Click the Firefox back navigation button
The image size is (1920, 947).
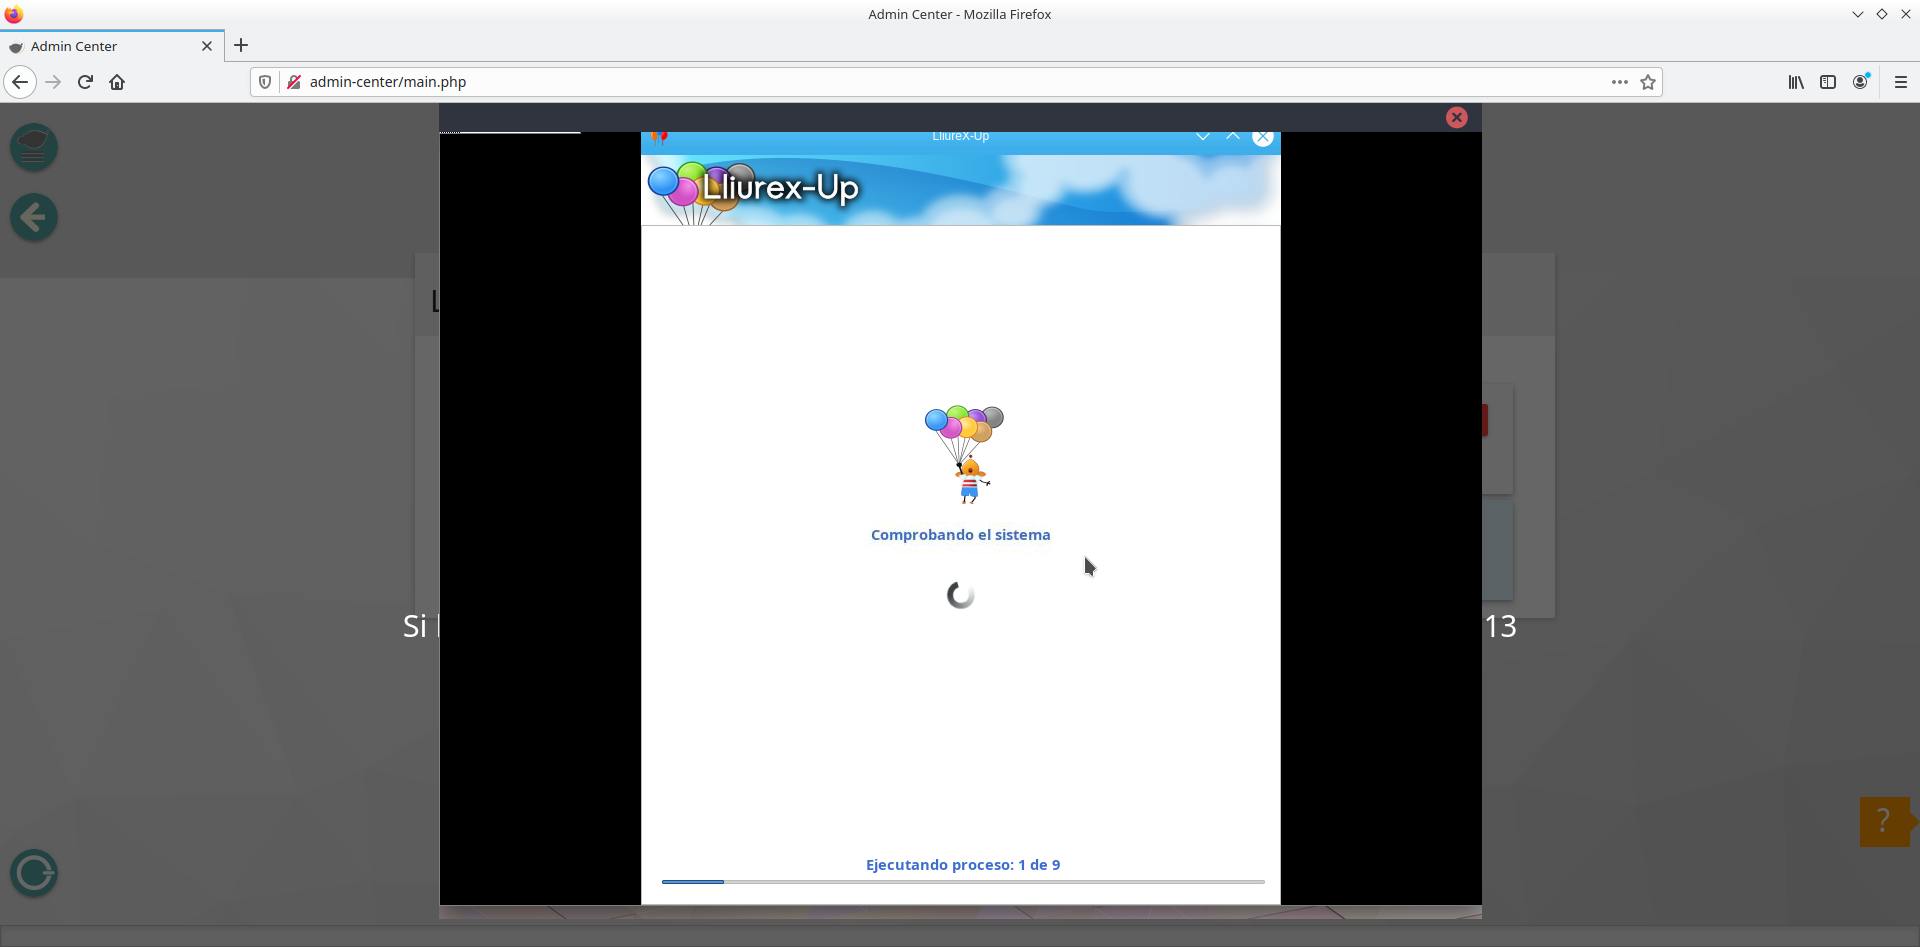(20, 82)
